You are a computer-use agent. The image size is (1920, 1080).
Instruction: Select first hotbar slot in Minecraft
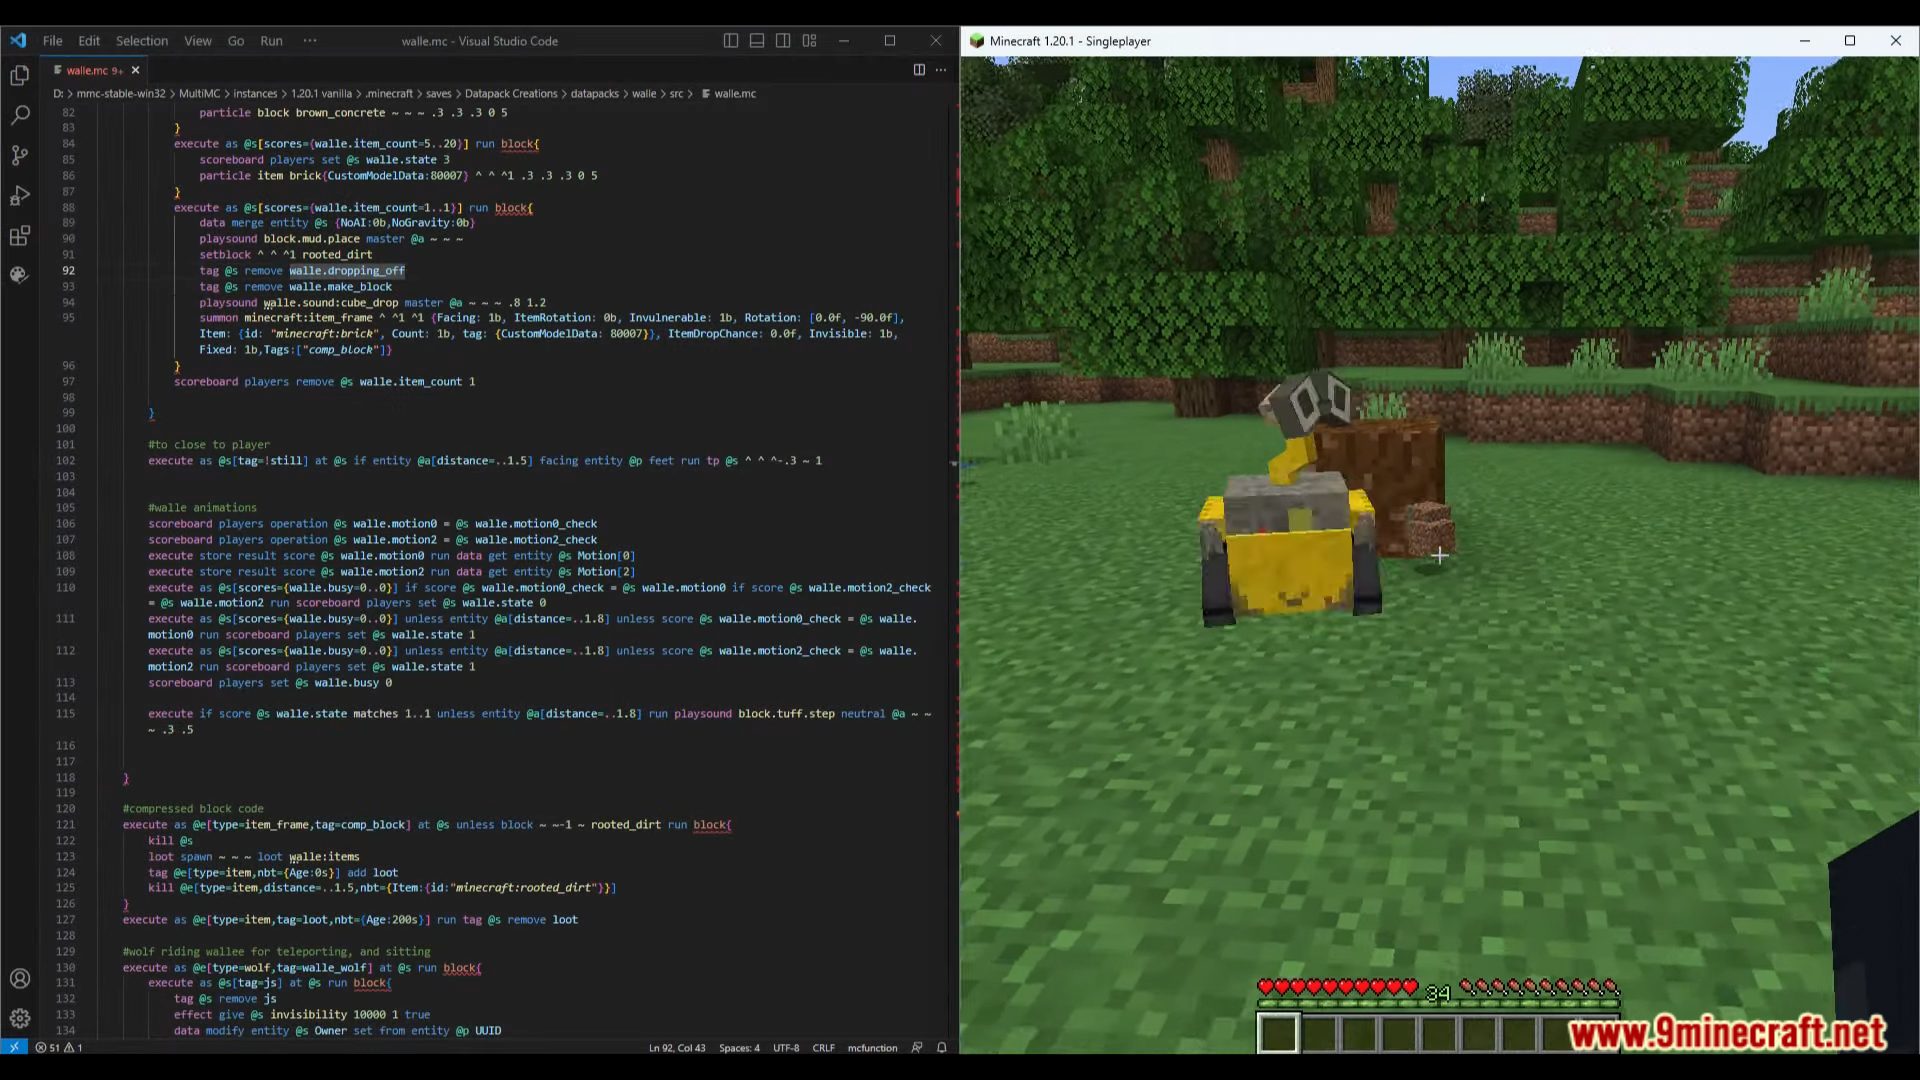[x=1278, y=1032]
